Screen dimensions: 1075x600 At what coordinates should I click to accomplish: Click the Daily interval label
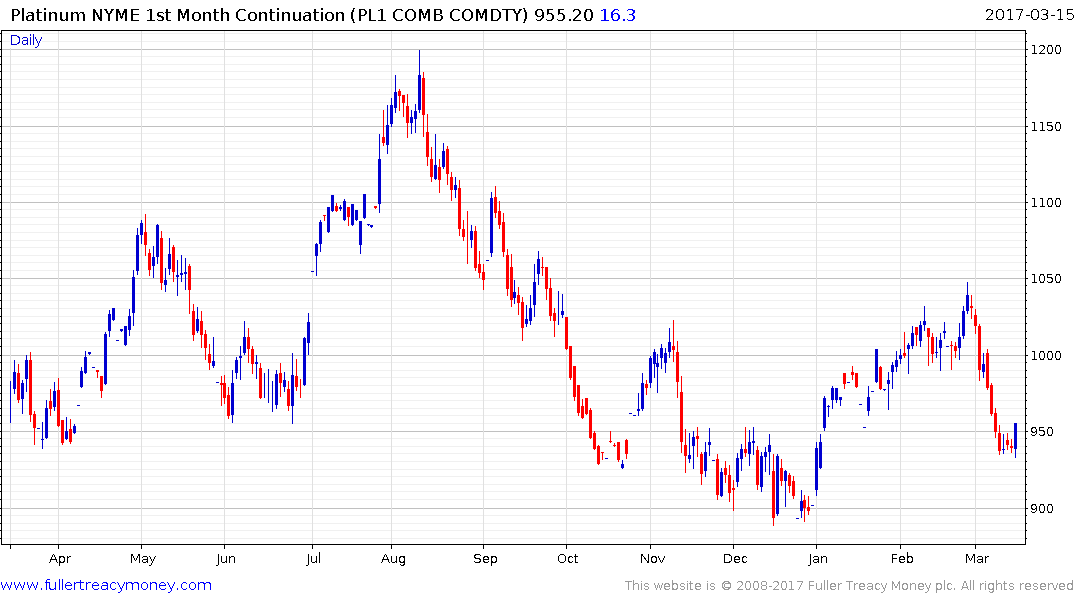(25, 40)
